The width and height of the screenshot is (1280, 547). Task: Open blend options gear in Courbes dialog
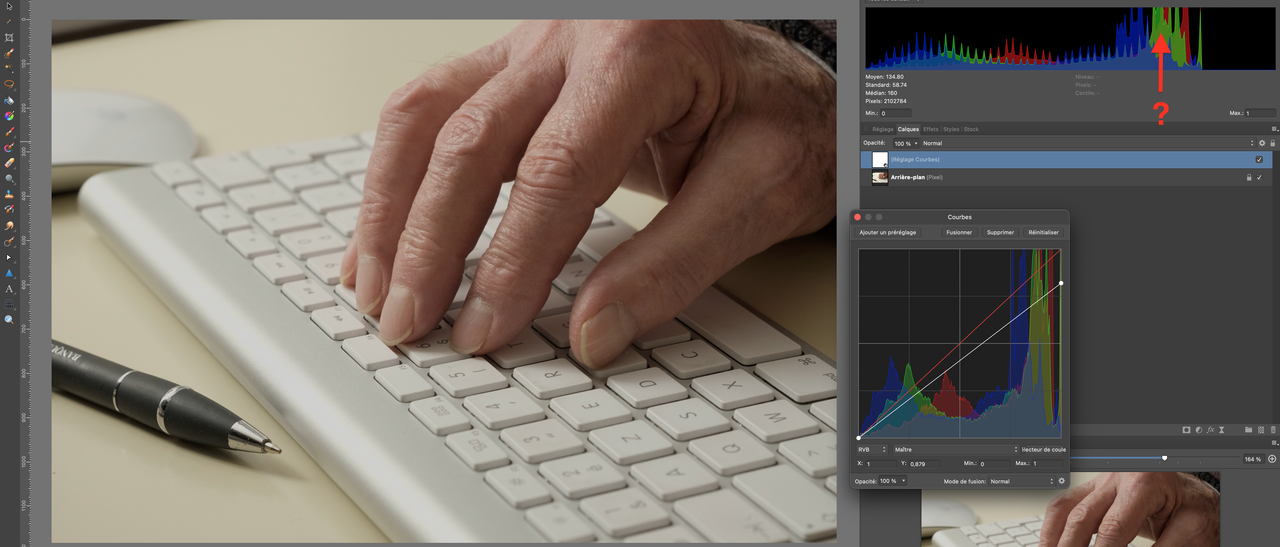(1062, 481)
